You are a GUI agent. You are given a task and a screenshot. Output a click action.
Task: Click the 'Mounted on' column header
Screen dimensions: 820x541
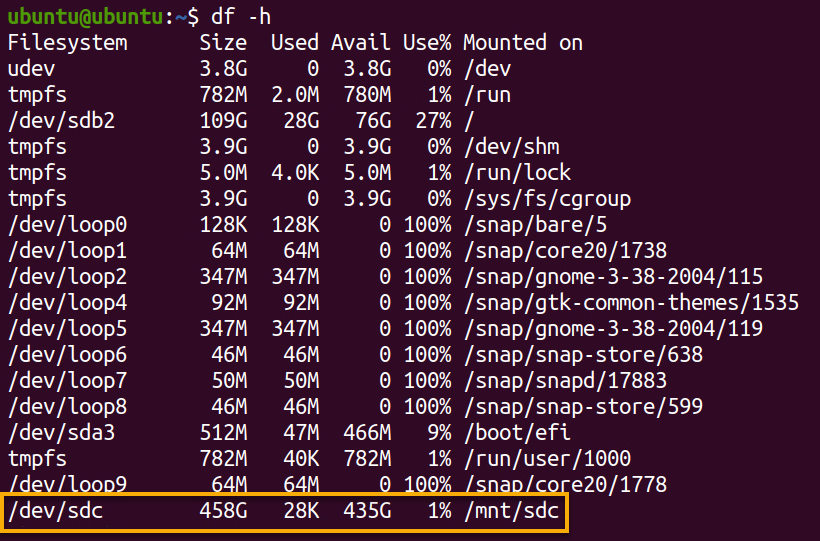click(x=523, y=43)
